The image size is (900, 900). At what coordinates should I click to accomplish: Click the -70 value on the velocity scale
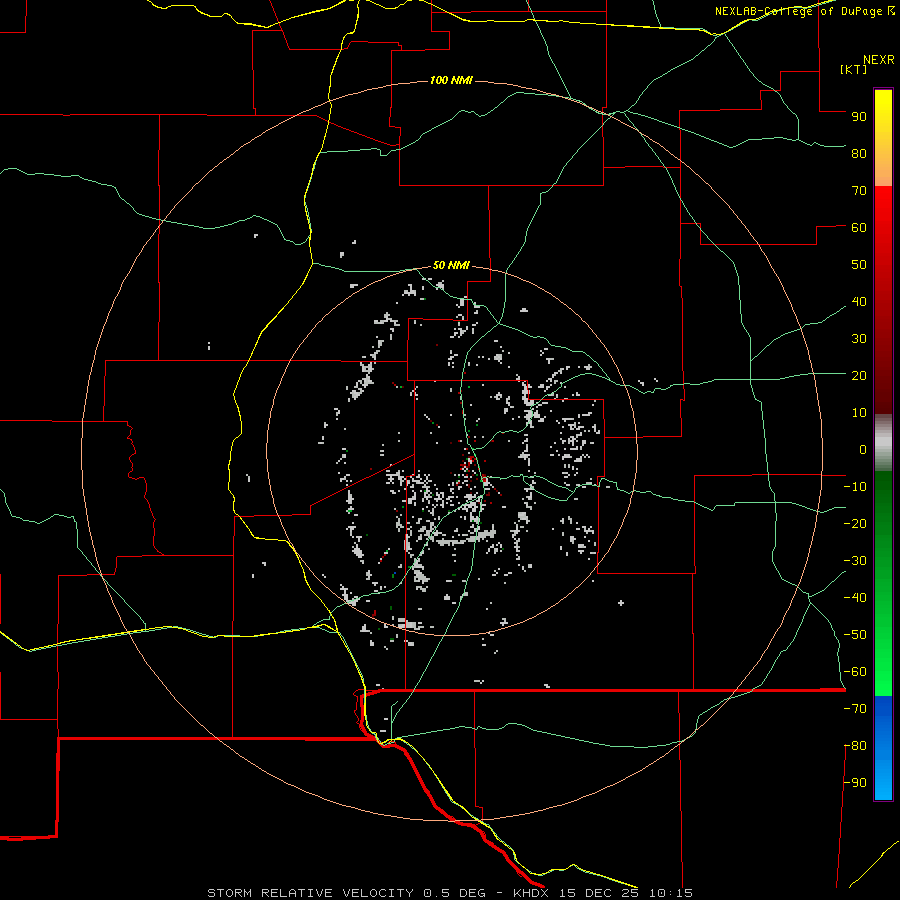coord(855,709)
